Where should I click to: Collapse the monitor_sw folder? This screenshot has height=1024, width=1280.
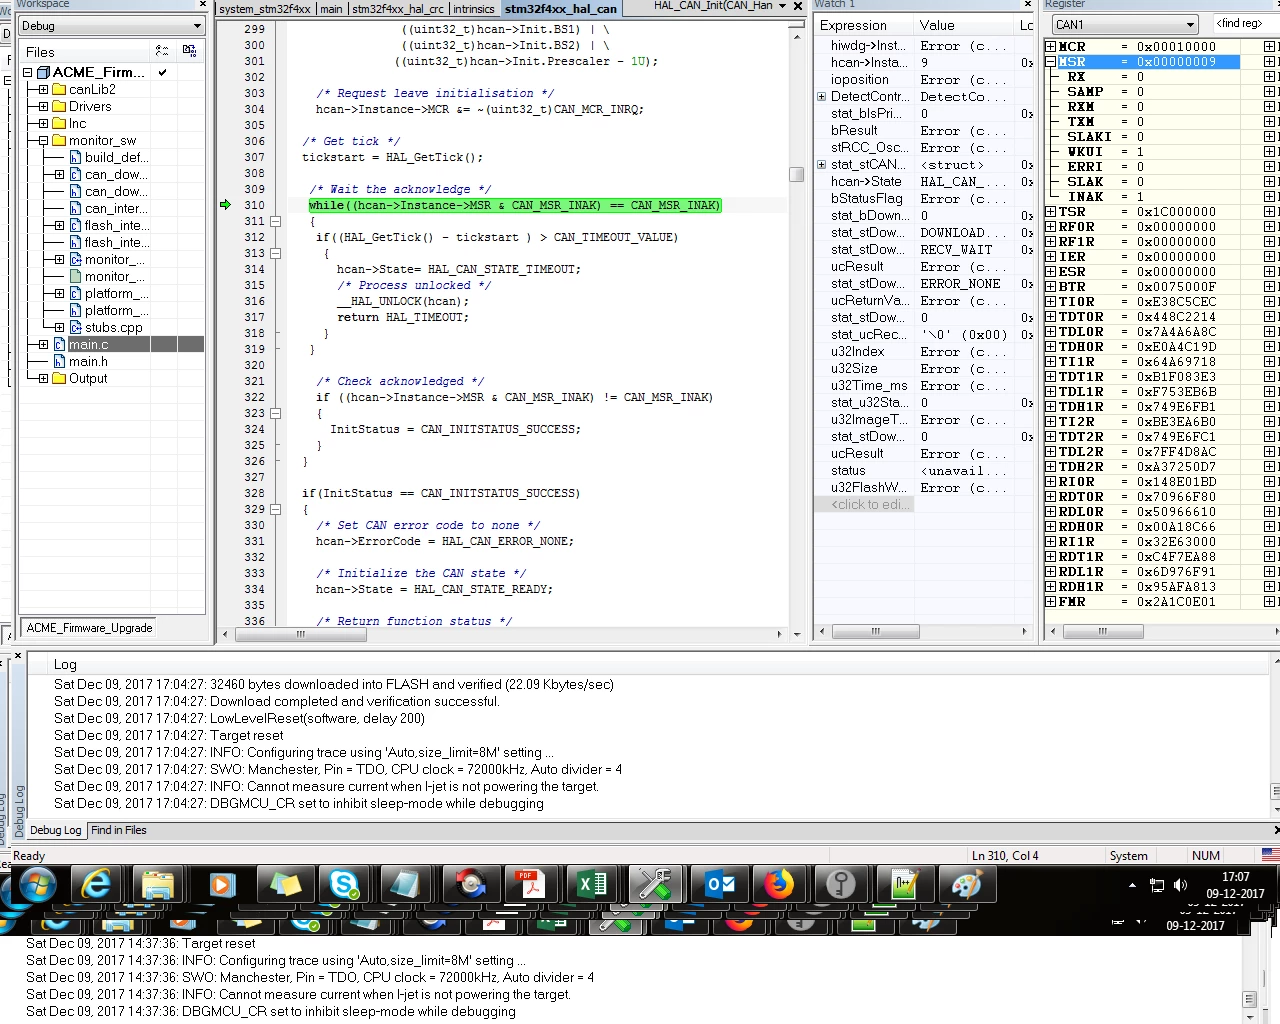[43, 140]
